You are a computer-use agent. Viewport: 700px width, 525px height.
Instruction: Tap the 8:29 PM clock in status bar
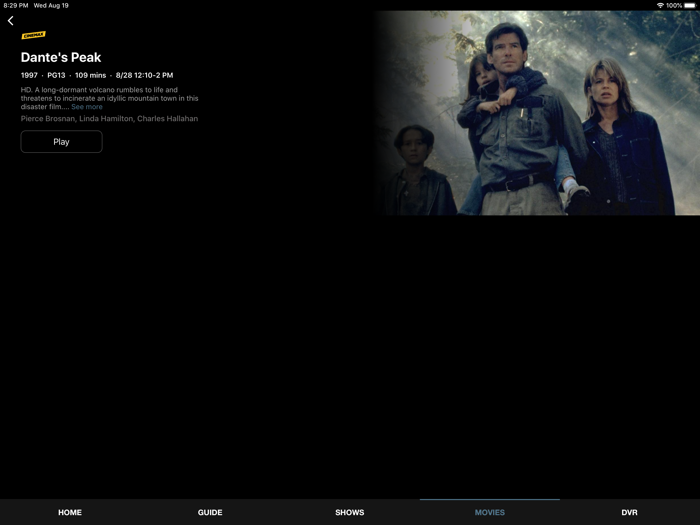pos(16,5)
